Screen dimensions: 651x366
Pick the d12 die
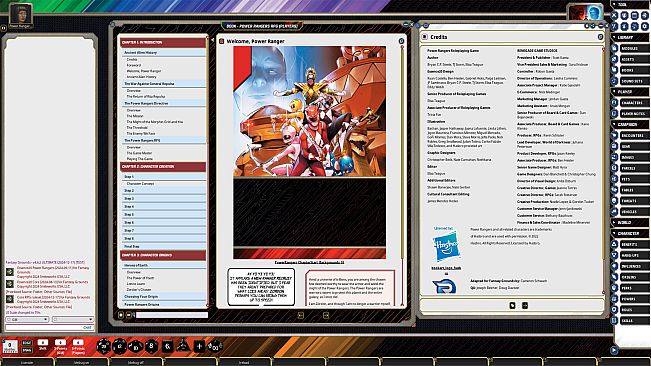[x=120, y=346]
